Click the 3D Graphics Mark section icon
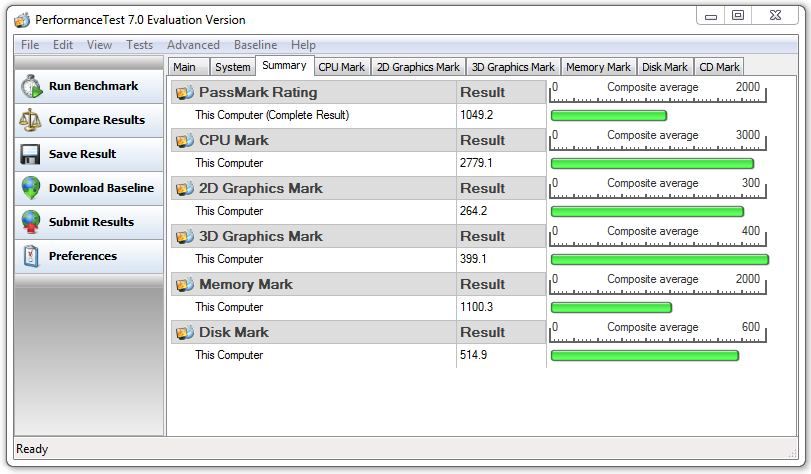This screenshot has width=811, height=474. point(185,236)
